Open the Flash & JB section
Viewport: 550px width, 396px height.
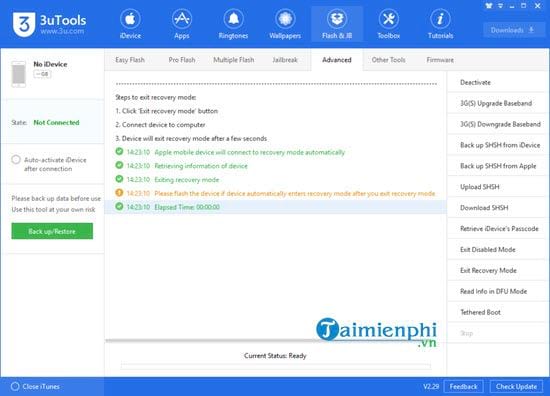337,24
